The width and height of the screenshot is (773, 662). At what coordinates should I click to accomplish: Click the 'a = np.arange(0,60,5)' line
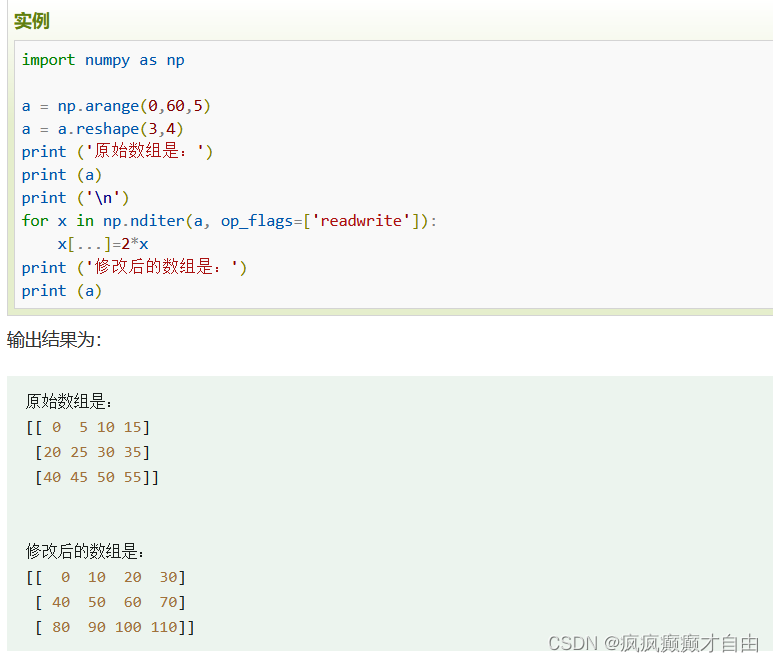(116, 106)
